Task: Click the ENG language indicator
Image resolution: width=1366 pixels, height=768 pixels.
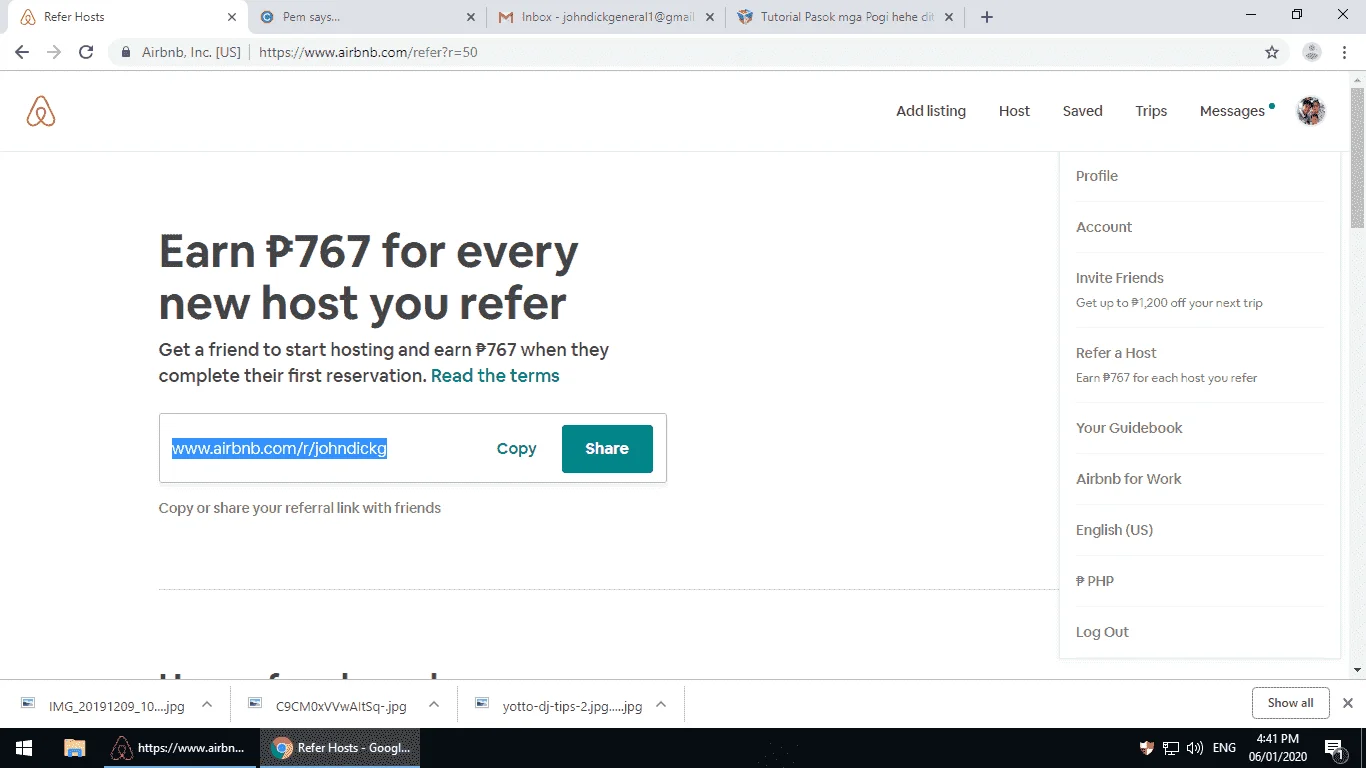Action: [x=1224, y=748]
